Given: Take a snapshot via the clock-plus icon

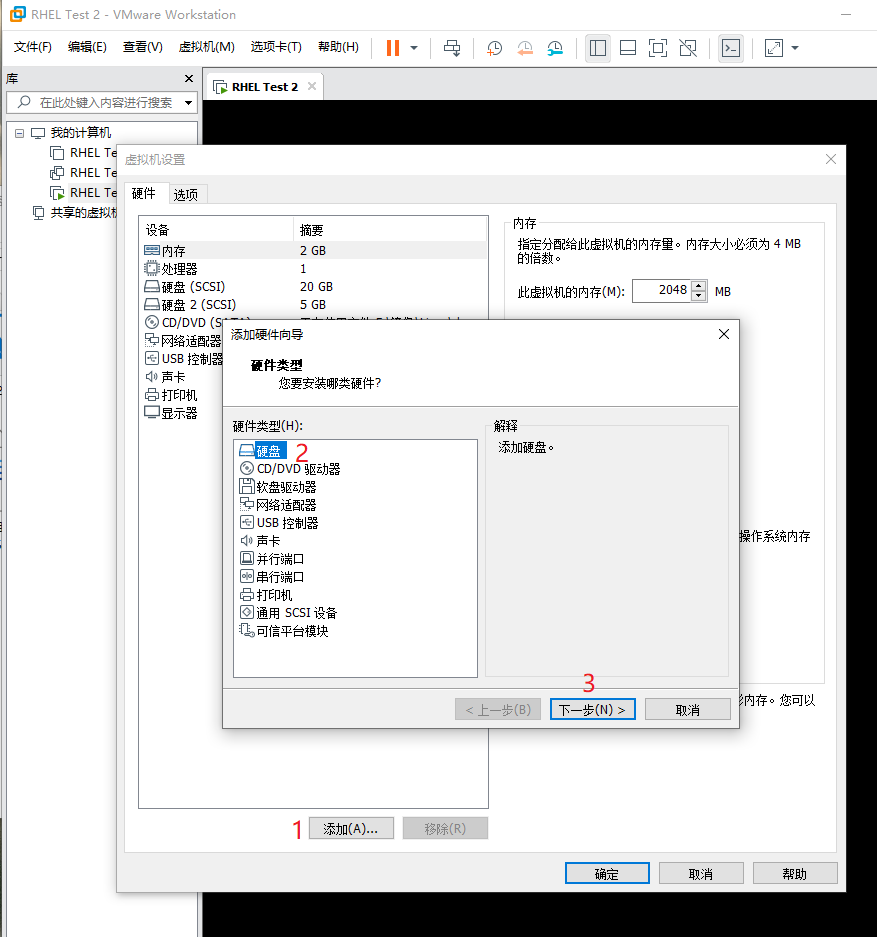Looking at the screenshot, I should point(495,48).
